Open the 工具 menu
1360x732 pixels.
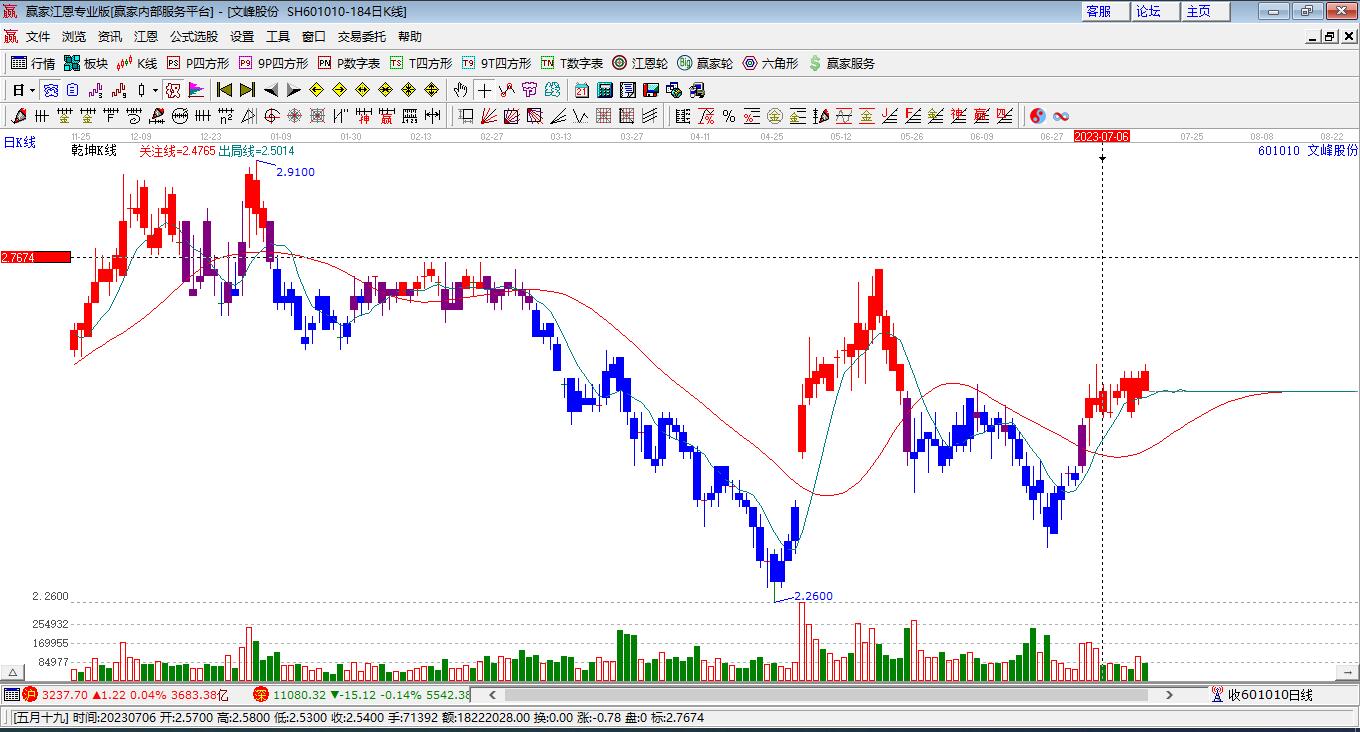coord(278,36)
